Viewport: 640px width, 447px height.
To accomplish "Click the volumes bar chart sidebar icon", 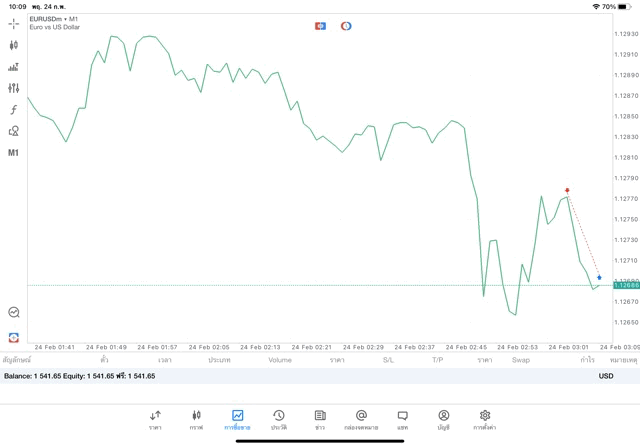I will coord(14,67).
